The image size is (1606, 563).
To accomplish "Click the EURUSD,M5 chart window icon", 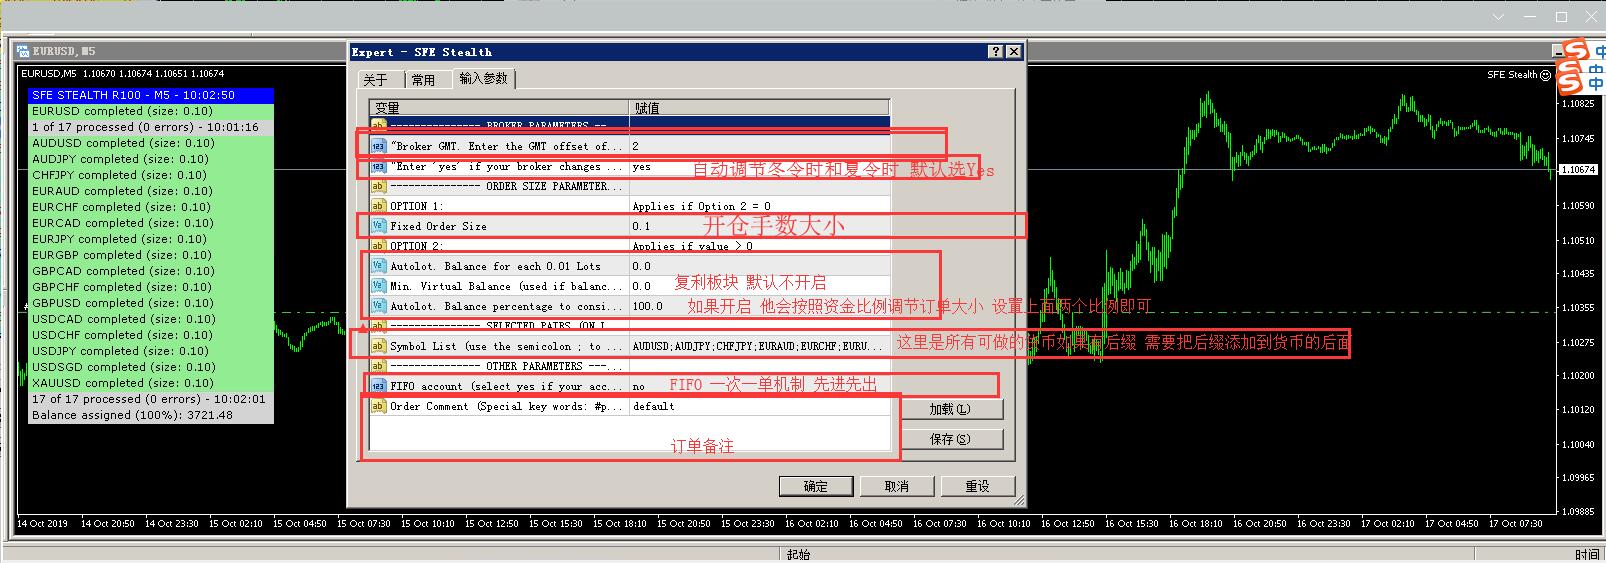I will pos(22,51).
